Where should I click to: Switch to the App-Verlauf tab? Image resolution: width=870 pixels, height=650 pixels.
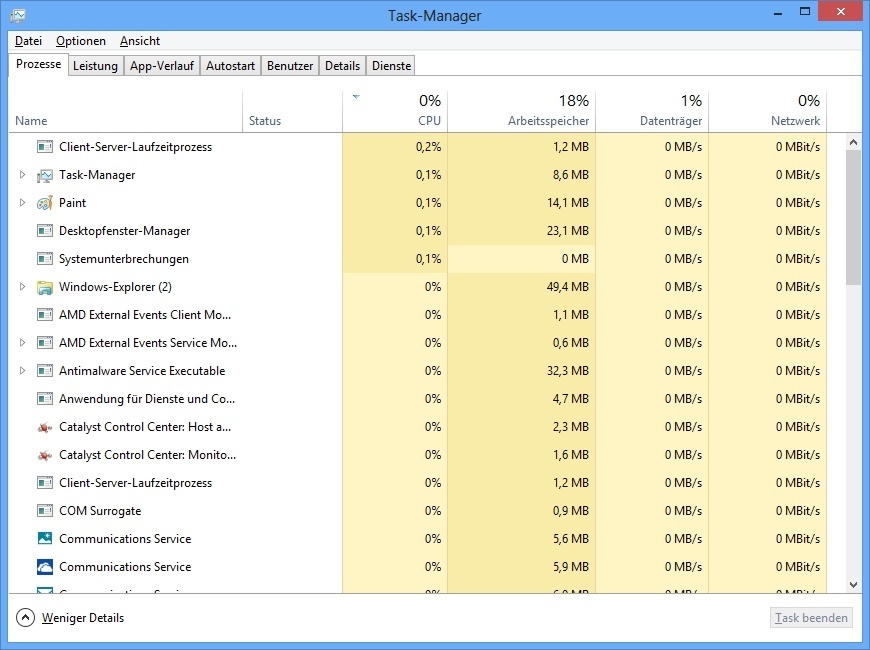[161, 65]
